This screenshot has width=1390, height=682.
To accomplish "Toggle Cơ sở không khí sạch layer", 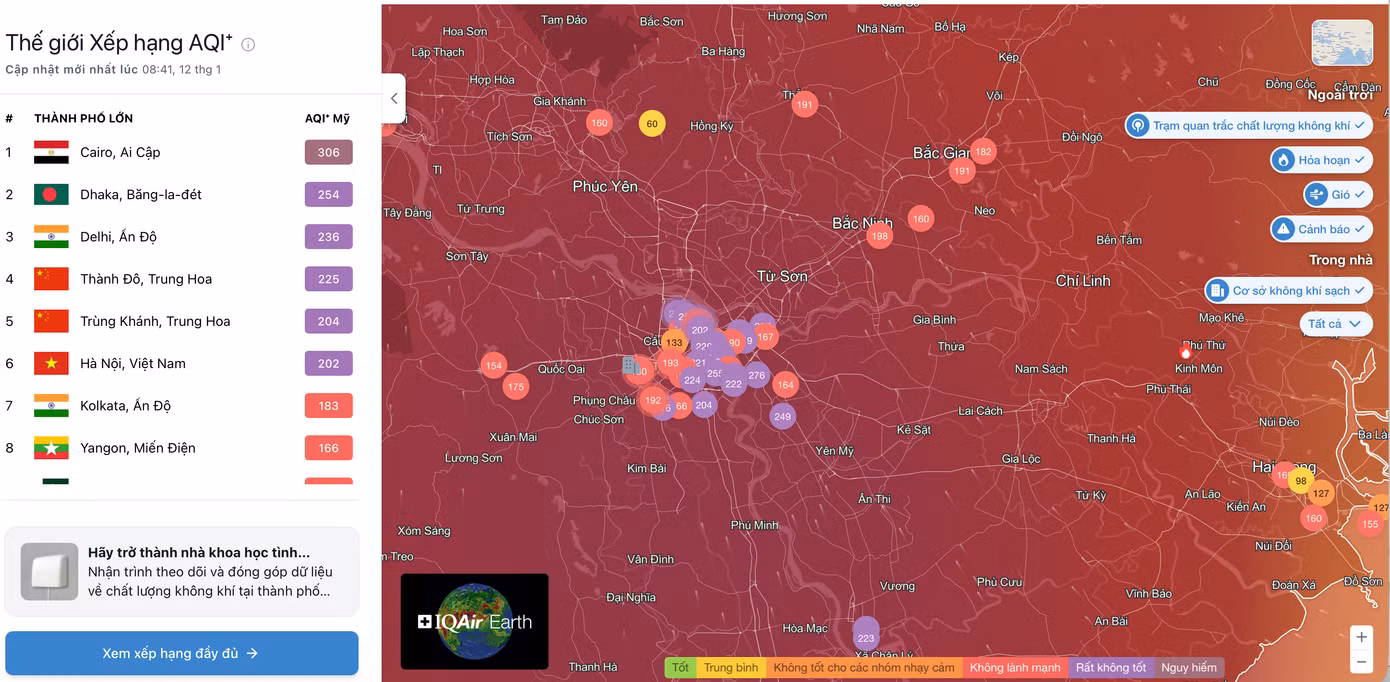I will (x=1288, y=291).
